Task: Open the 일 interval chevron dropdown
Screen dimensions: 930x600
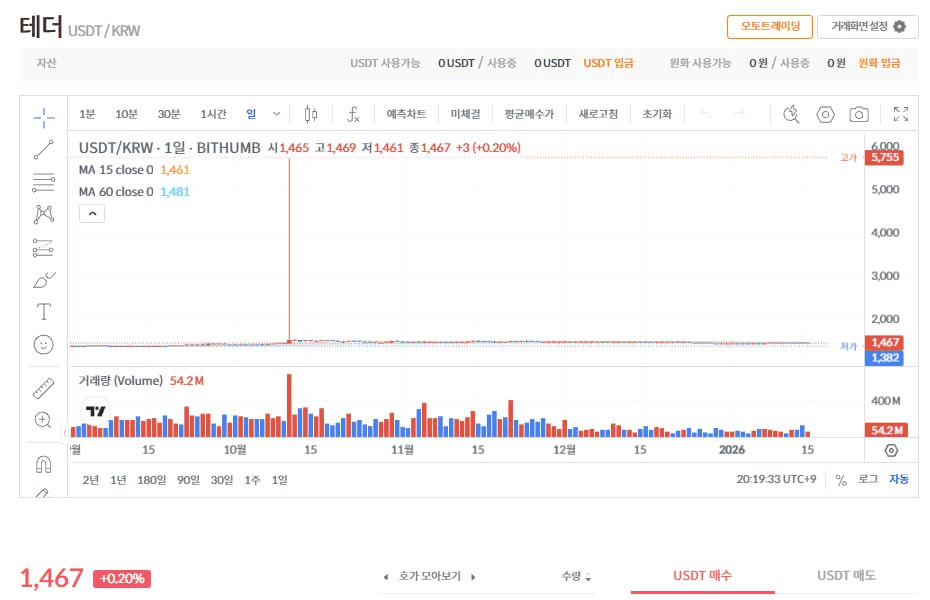Action: point(276,114)
